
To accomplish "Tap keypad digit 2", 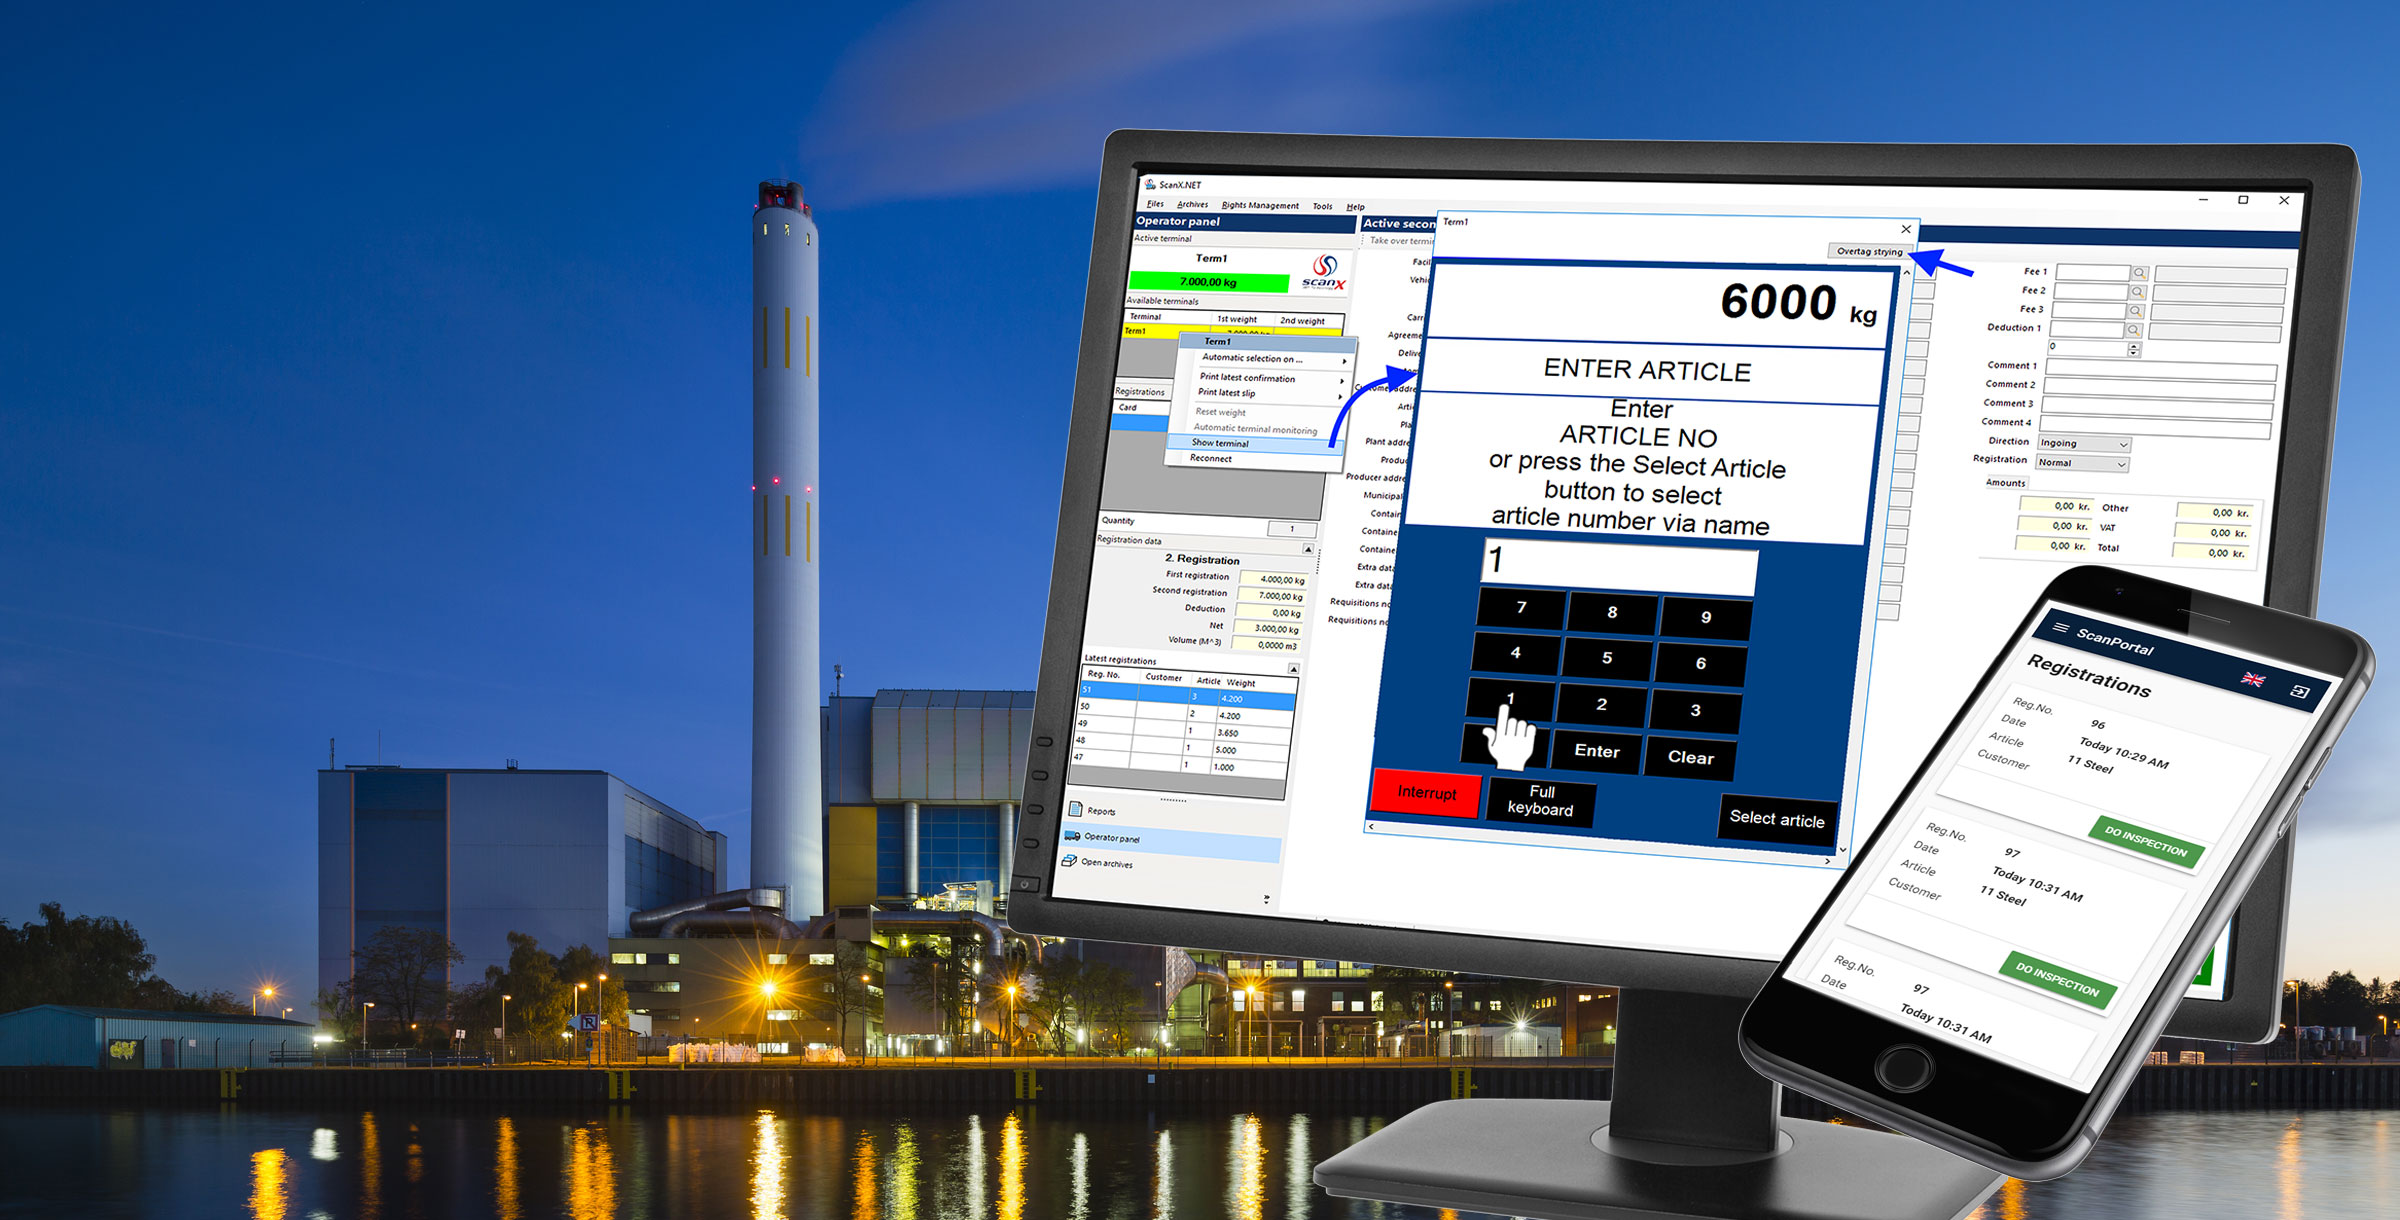I will [x=1601, y=705].
